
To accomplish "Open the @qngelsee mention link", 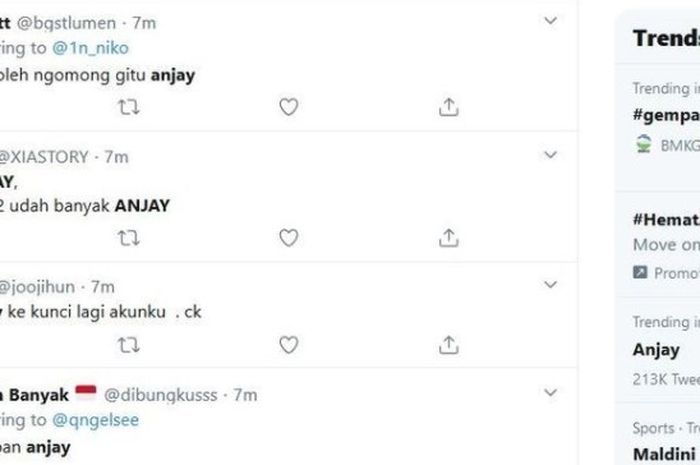I will pos(95,420).
